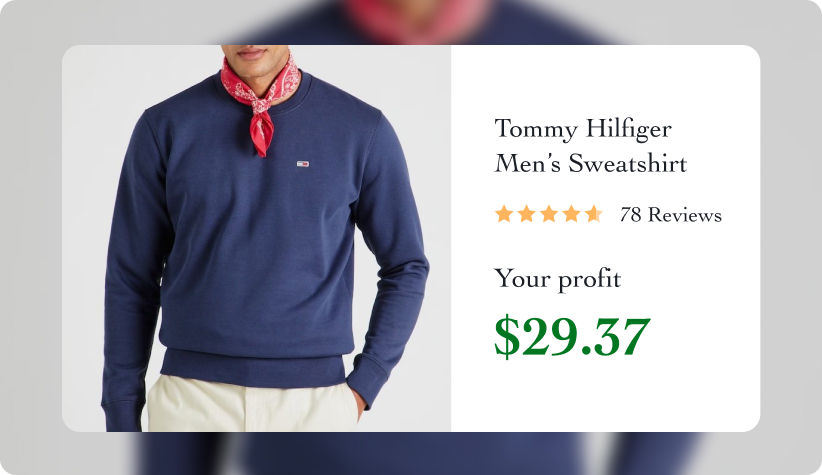Open the navy sweatshirt product photo

click(x=256, y=239)
